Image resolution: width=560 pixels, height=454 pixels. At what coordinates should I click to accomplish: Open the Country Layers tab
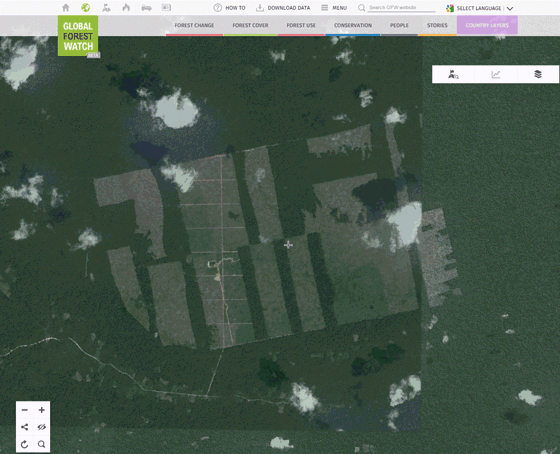[x=487, y=25]
